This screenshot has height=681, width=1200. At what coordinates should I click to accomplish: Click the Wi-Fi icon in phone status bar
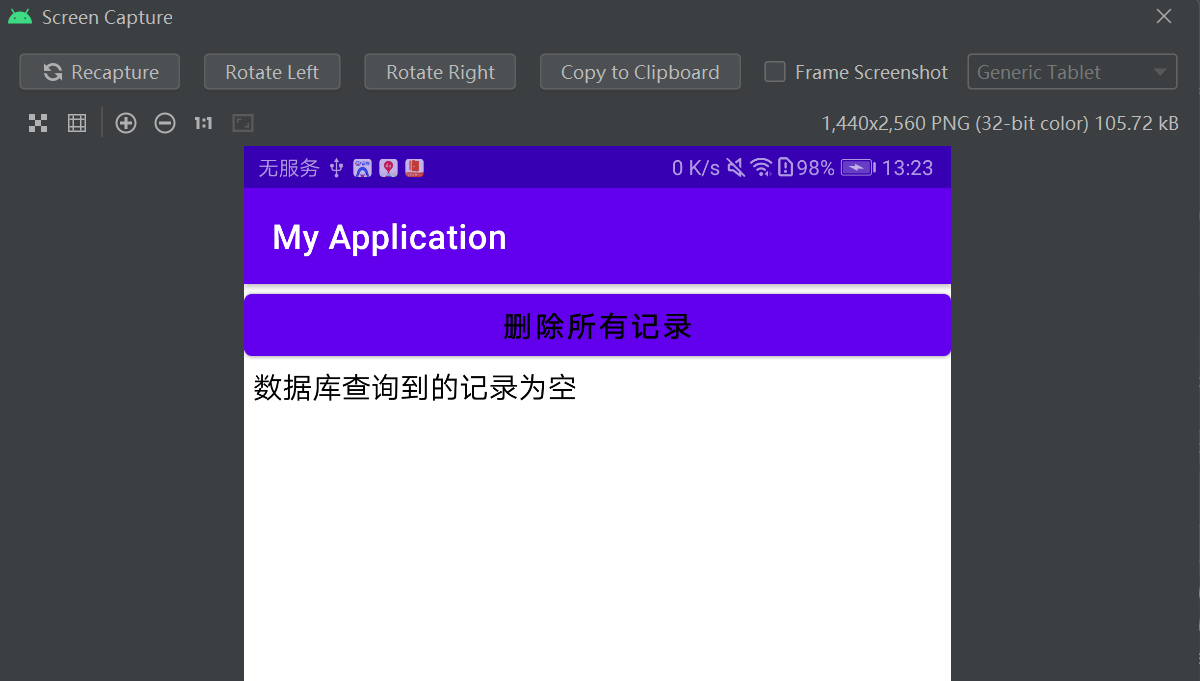[x=762, y=168]
